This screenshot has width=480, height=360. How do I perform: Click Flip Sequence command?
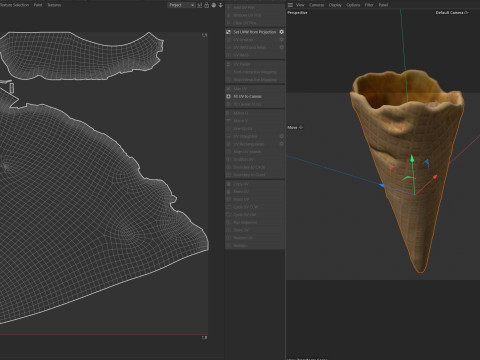coord(245,222)
